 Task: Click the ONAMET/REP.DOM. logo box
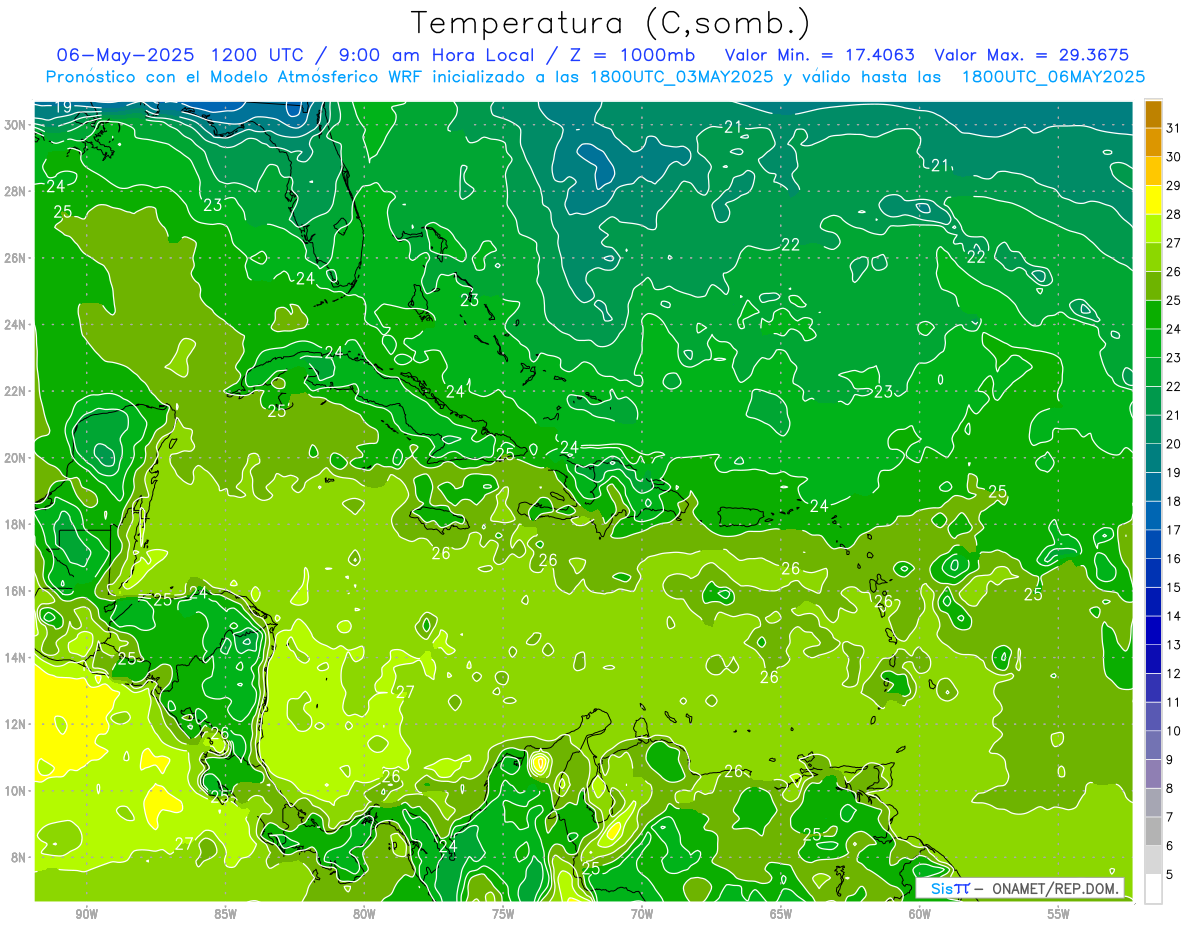pyautogui.click(x=1020, y=888)
